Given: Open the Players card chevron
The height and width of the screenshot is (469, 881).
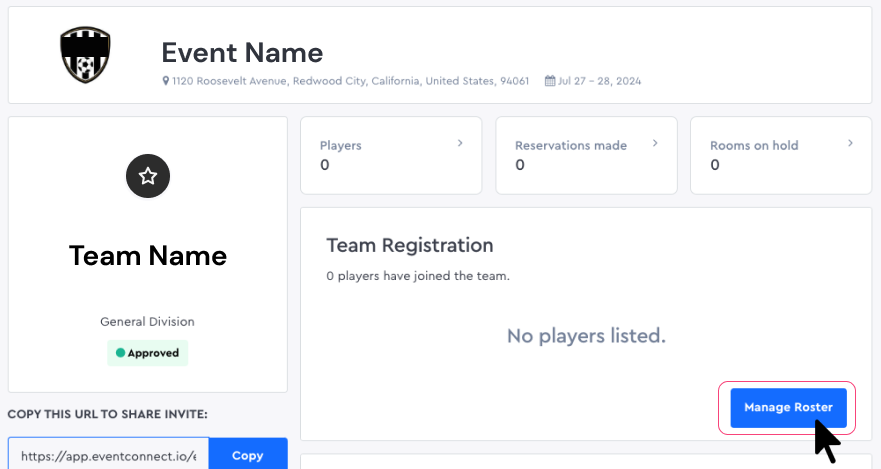Looking at the screenshot, I should point(460,143).
